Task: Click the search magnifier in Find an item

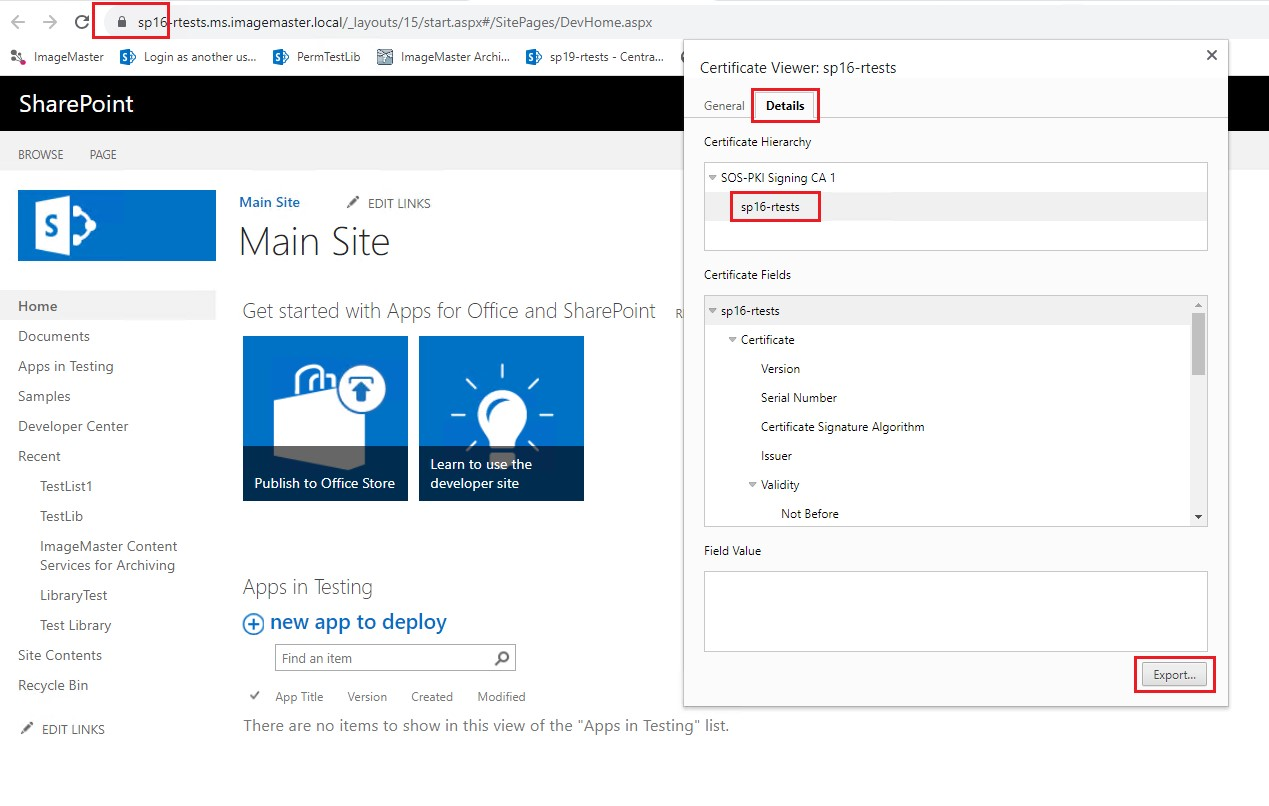Action: point(502,658)
